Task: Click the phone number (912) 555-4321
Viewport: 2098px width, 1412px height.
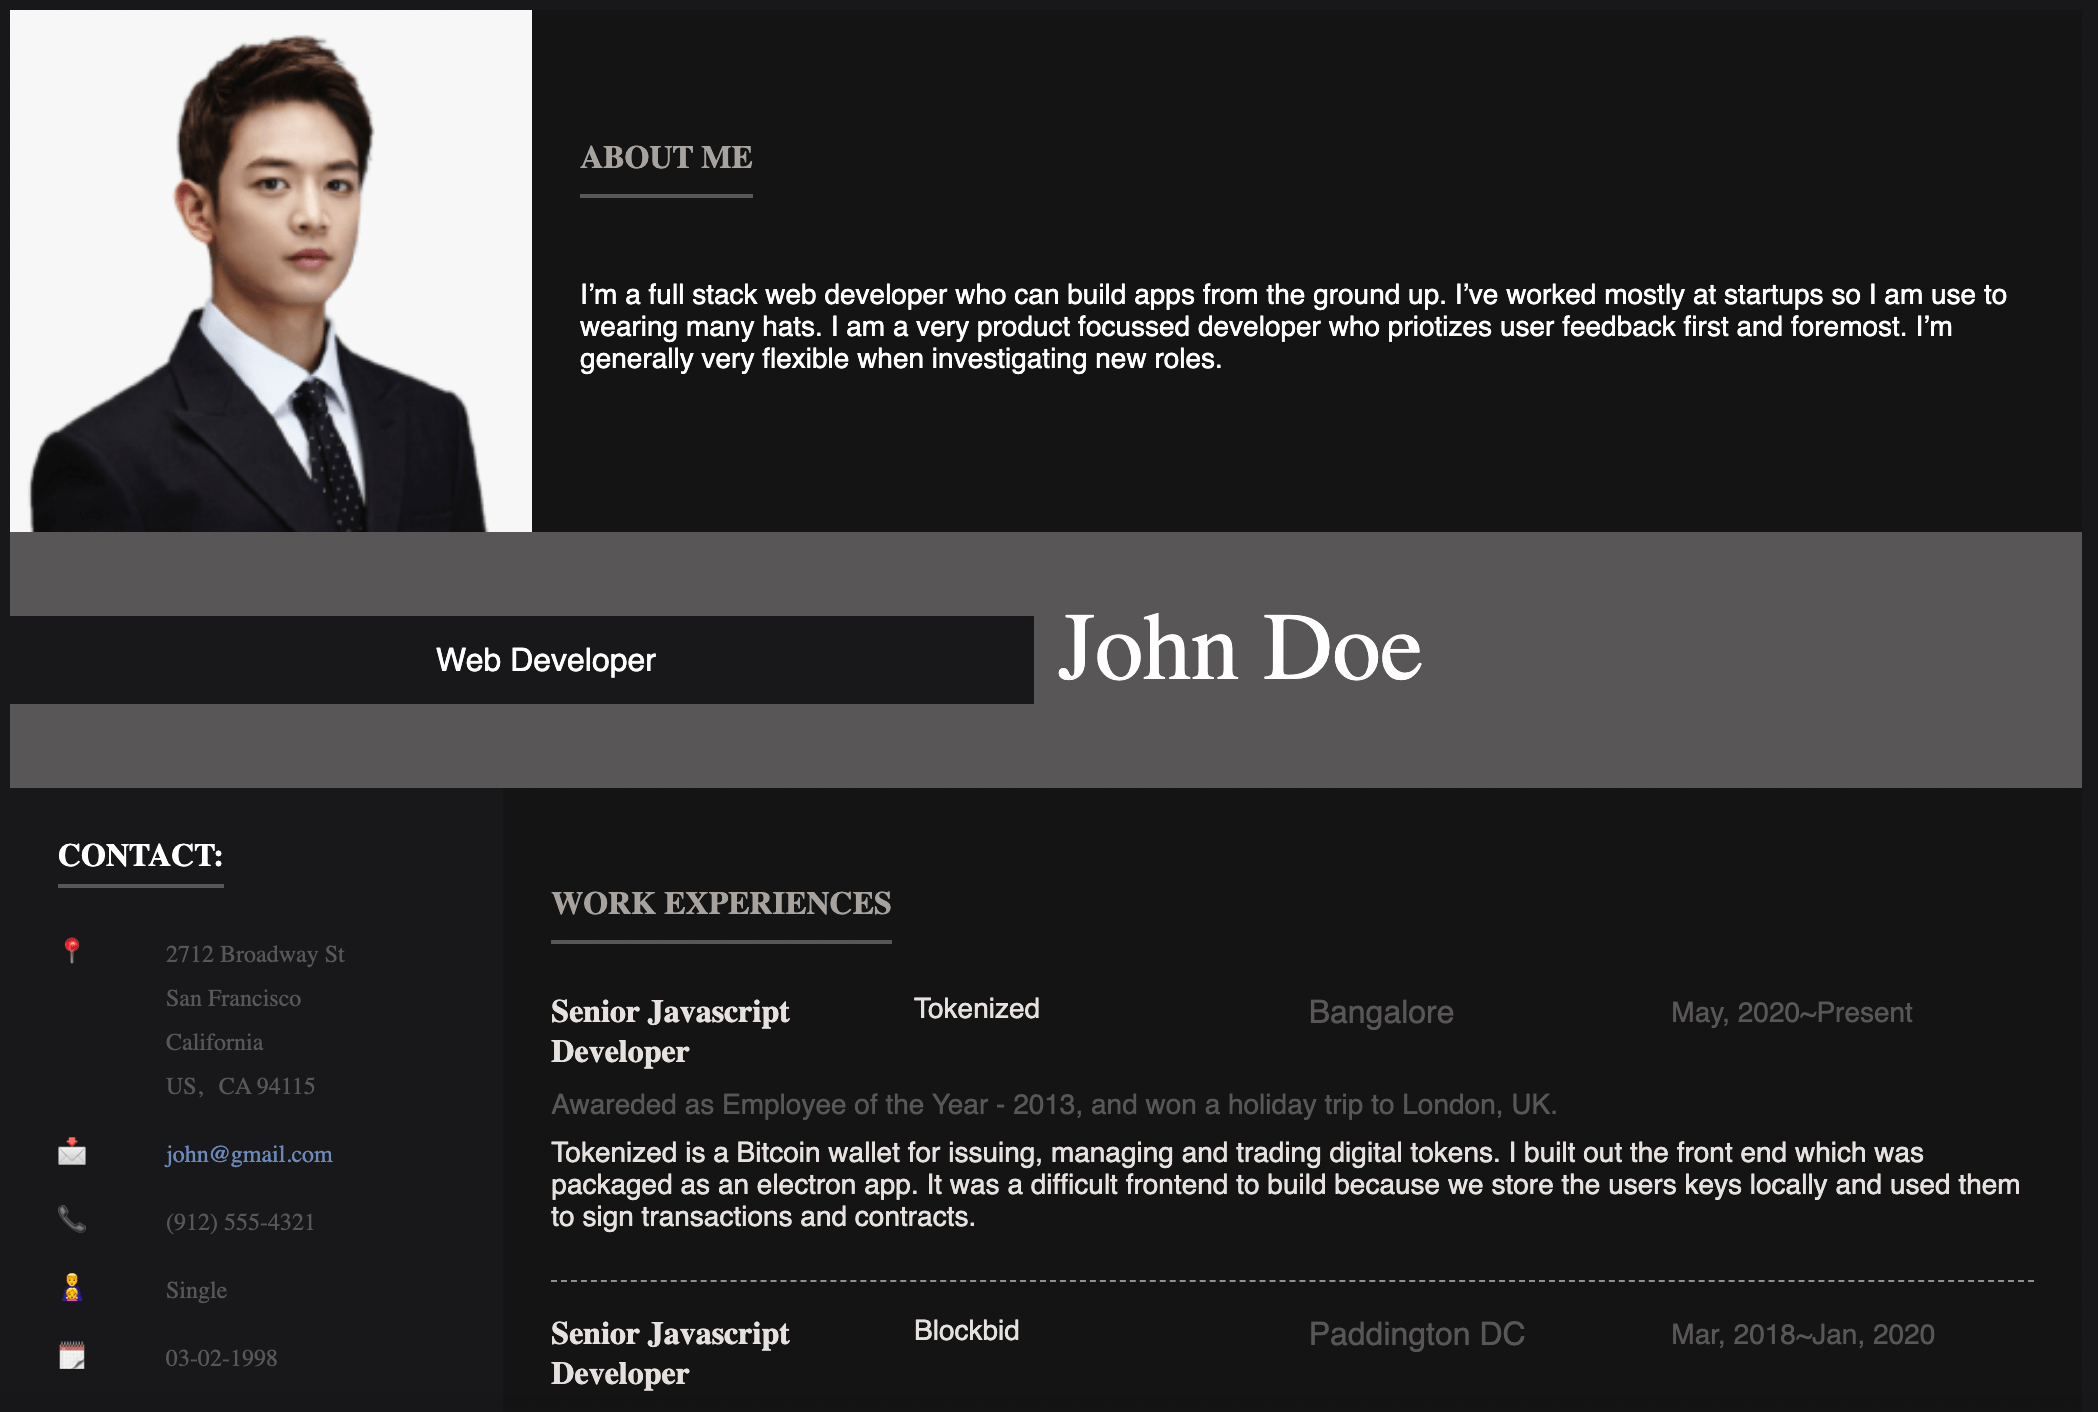Action: coord(240,1222)
